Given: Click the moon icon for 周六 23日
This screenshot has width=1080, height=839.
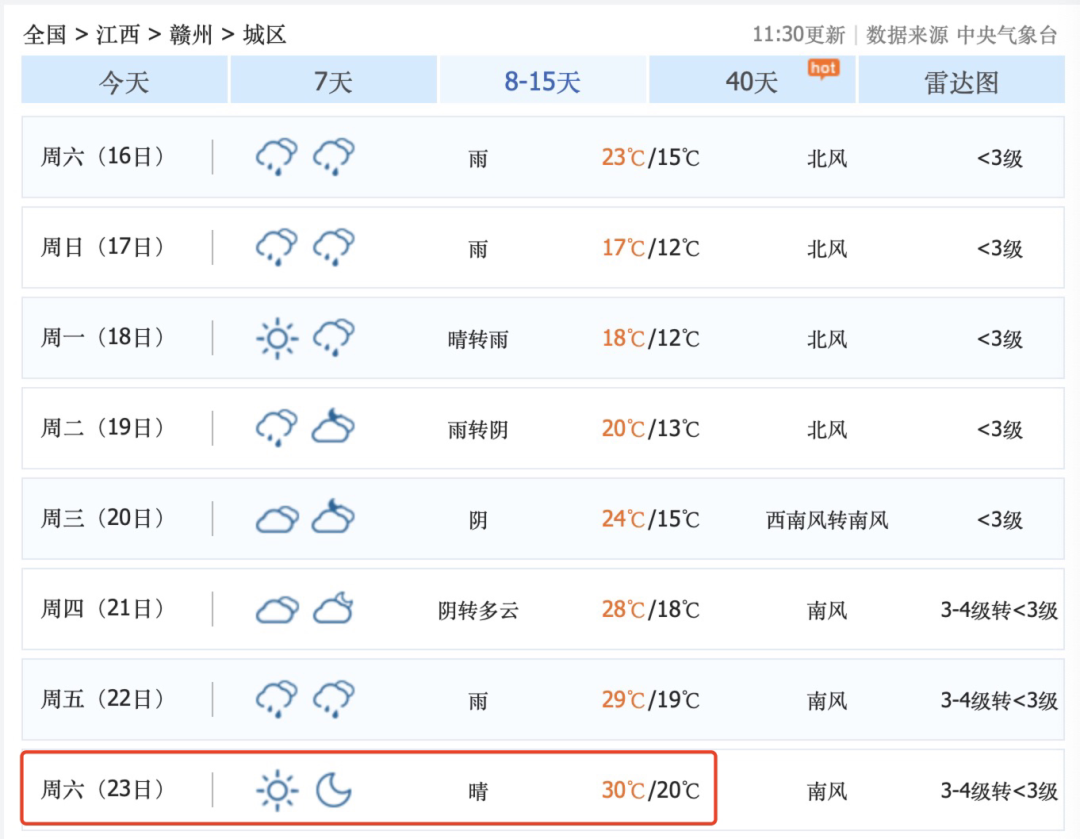Looking at the screenshot, I should click(333, 789).
